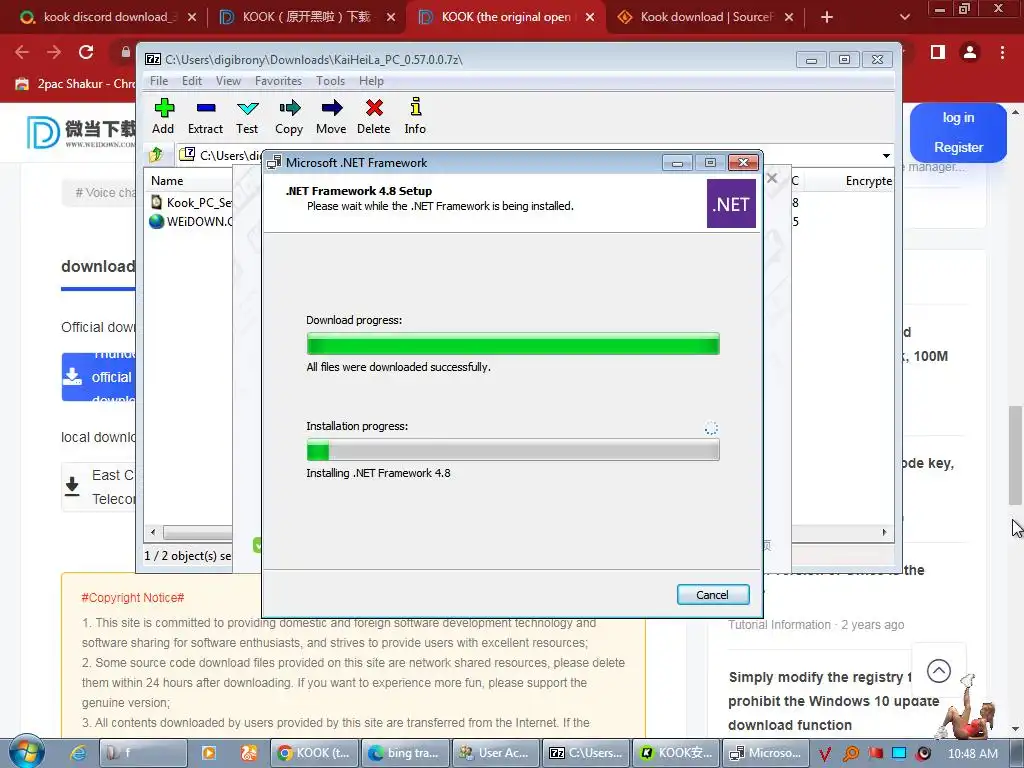
Task: Click the webpage vertical scrollbar thumb
Action: [x=1015, y=455]
